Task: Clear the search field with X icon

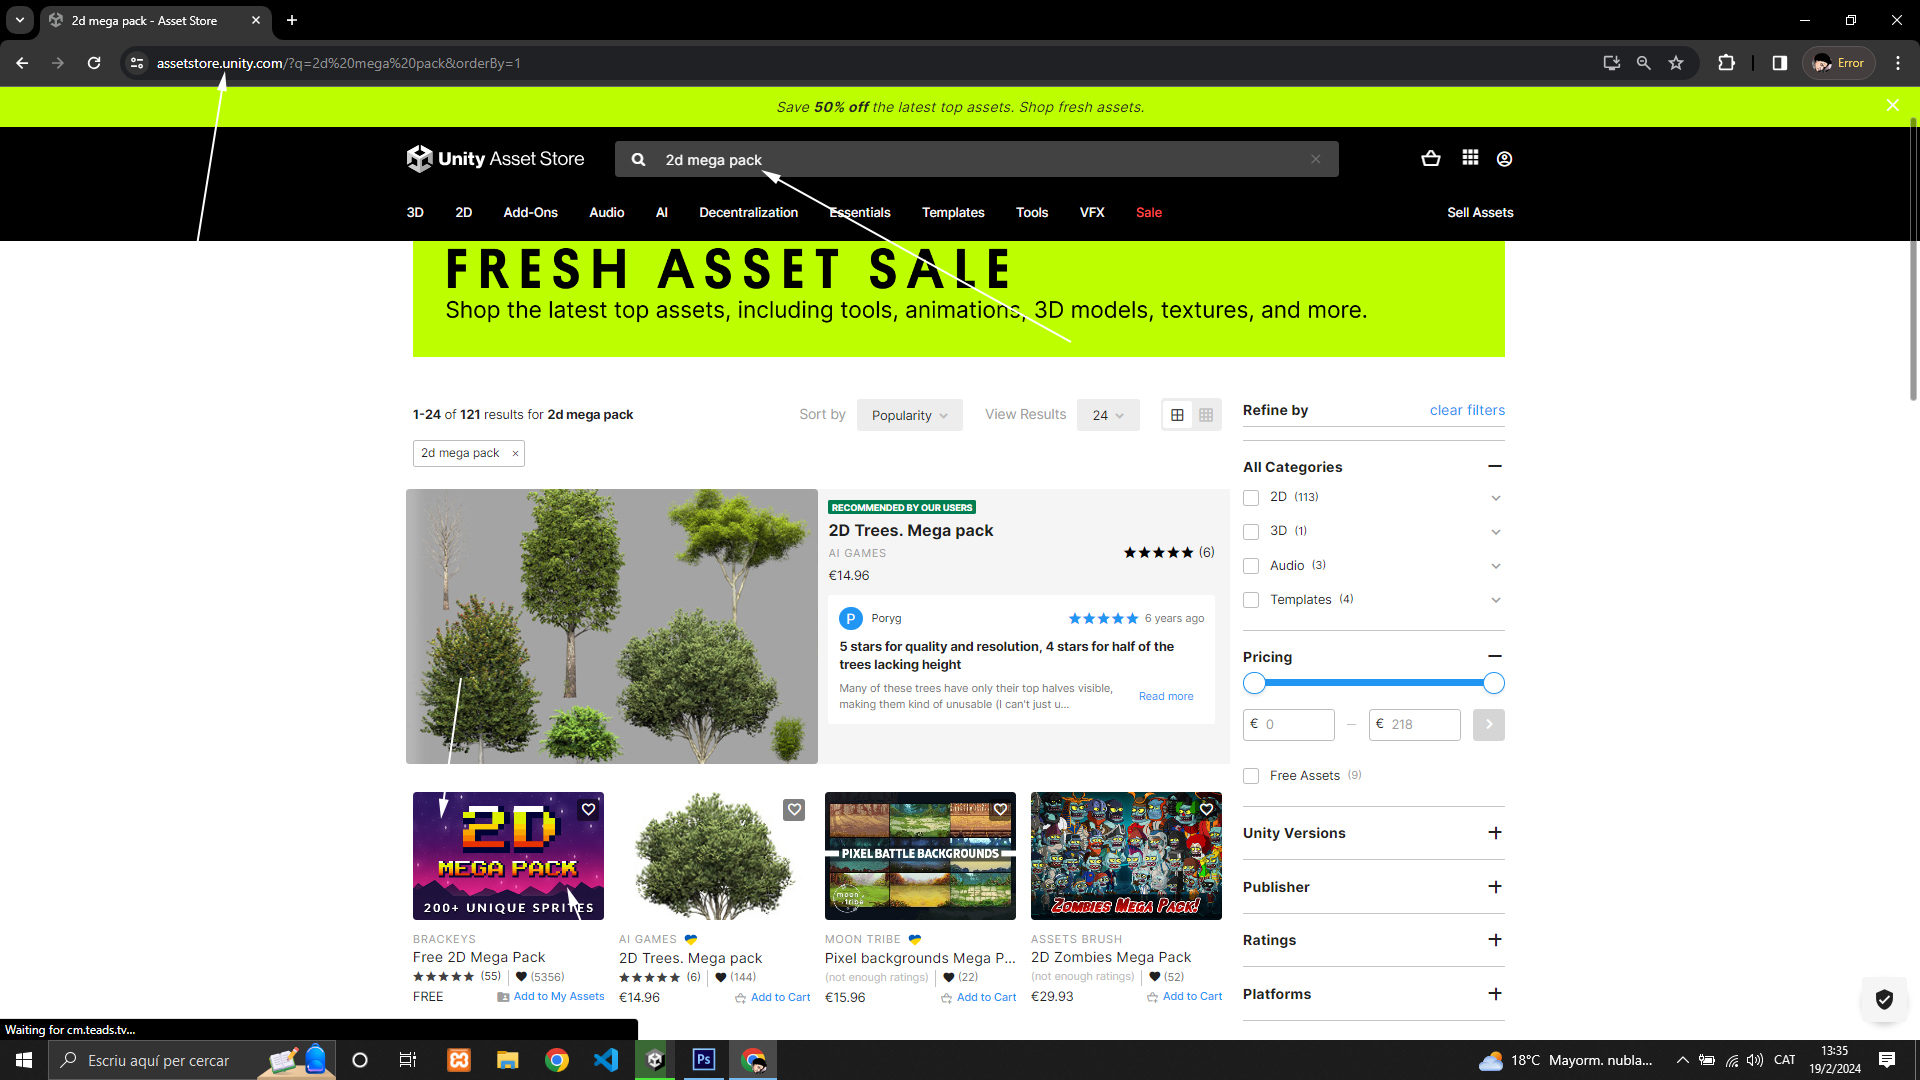Action: (1316, 160)
